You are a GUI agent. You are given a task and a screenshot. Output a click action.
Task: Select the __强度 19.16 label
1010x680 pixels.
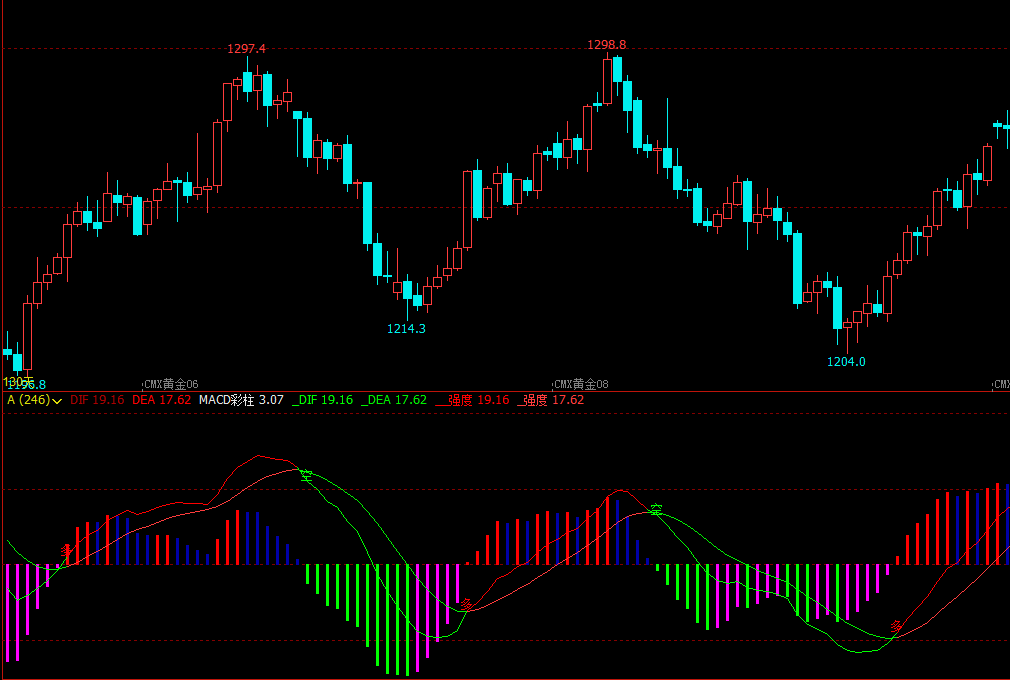point(472,400)
